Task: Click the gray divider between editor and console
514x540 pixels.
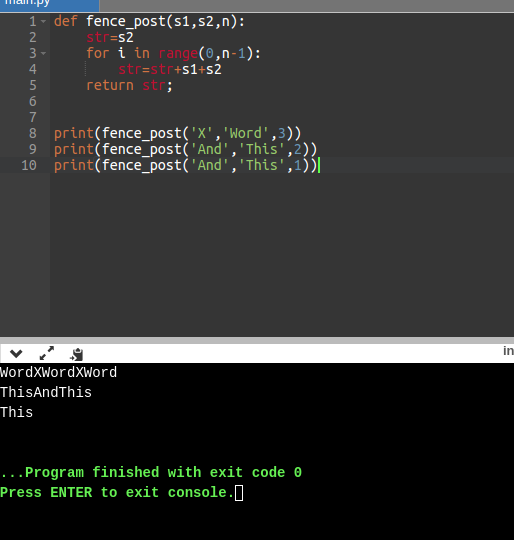Action: tap(257, 340)
